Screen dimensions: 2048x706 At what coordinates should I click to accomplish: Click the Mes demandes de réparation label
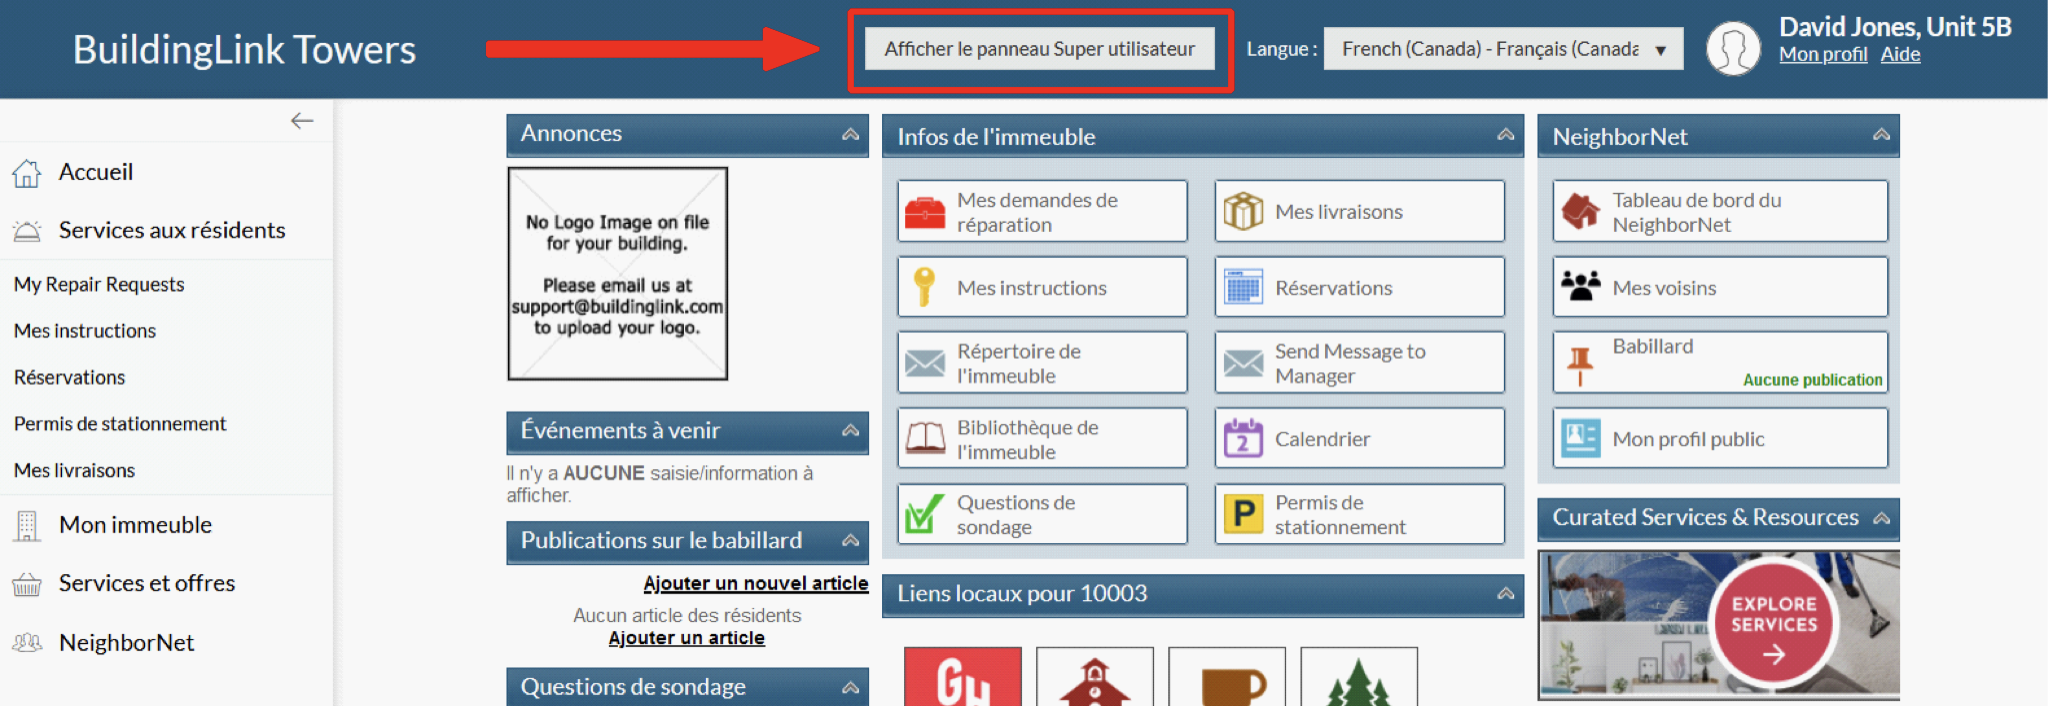(1037, 212)
